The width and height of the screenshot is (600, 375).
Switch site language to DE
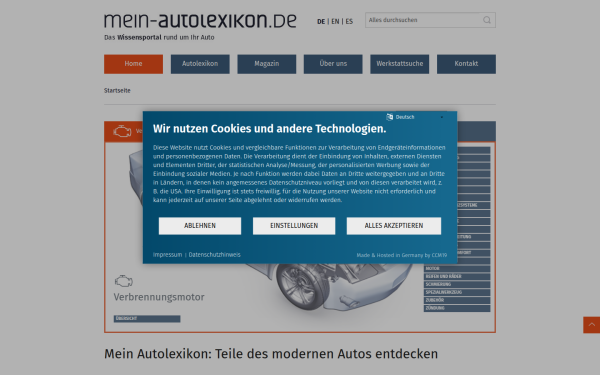(x=321, y=21)
